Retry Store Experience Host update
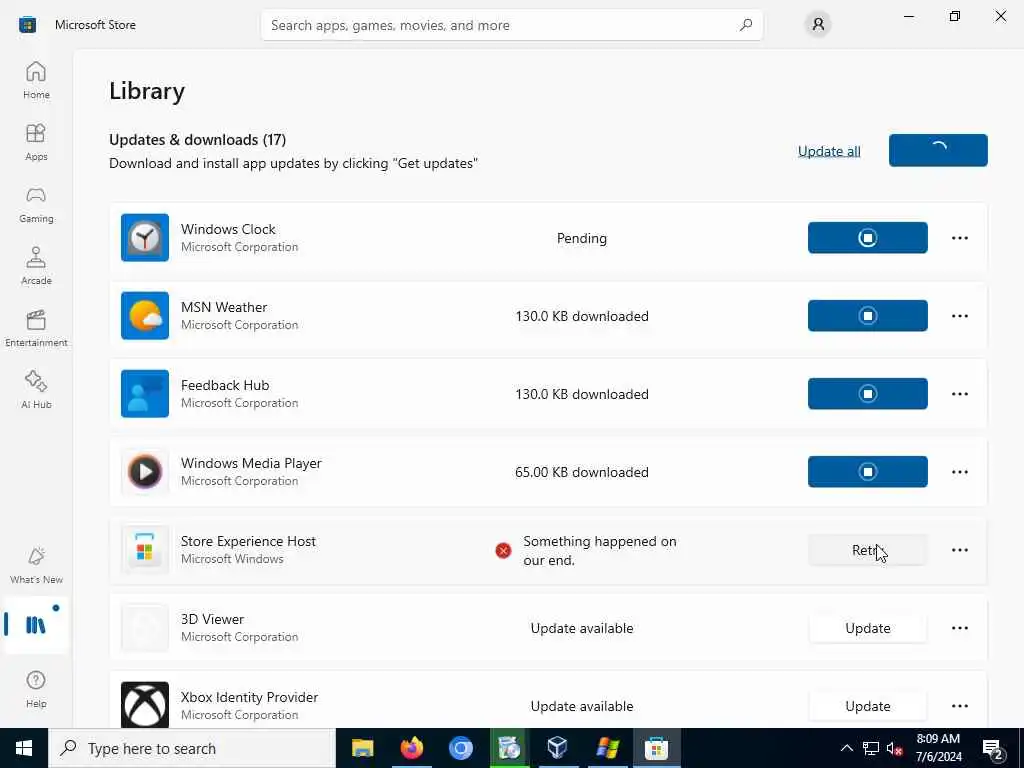Screen dimensions: 1024x768 point(867,550)
